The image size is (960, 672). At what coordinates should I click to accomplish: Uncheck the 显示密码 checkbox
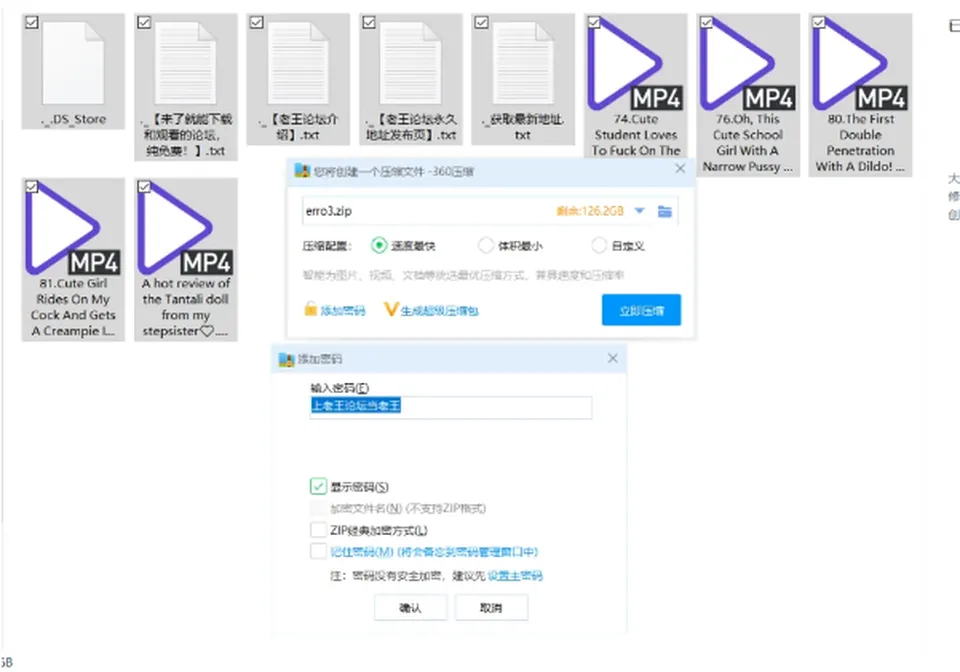click(318, 487)
